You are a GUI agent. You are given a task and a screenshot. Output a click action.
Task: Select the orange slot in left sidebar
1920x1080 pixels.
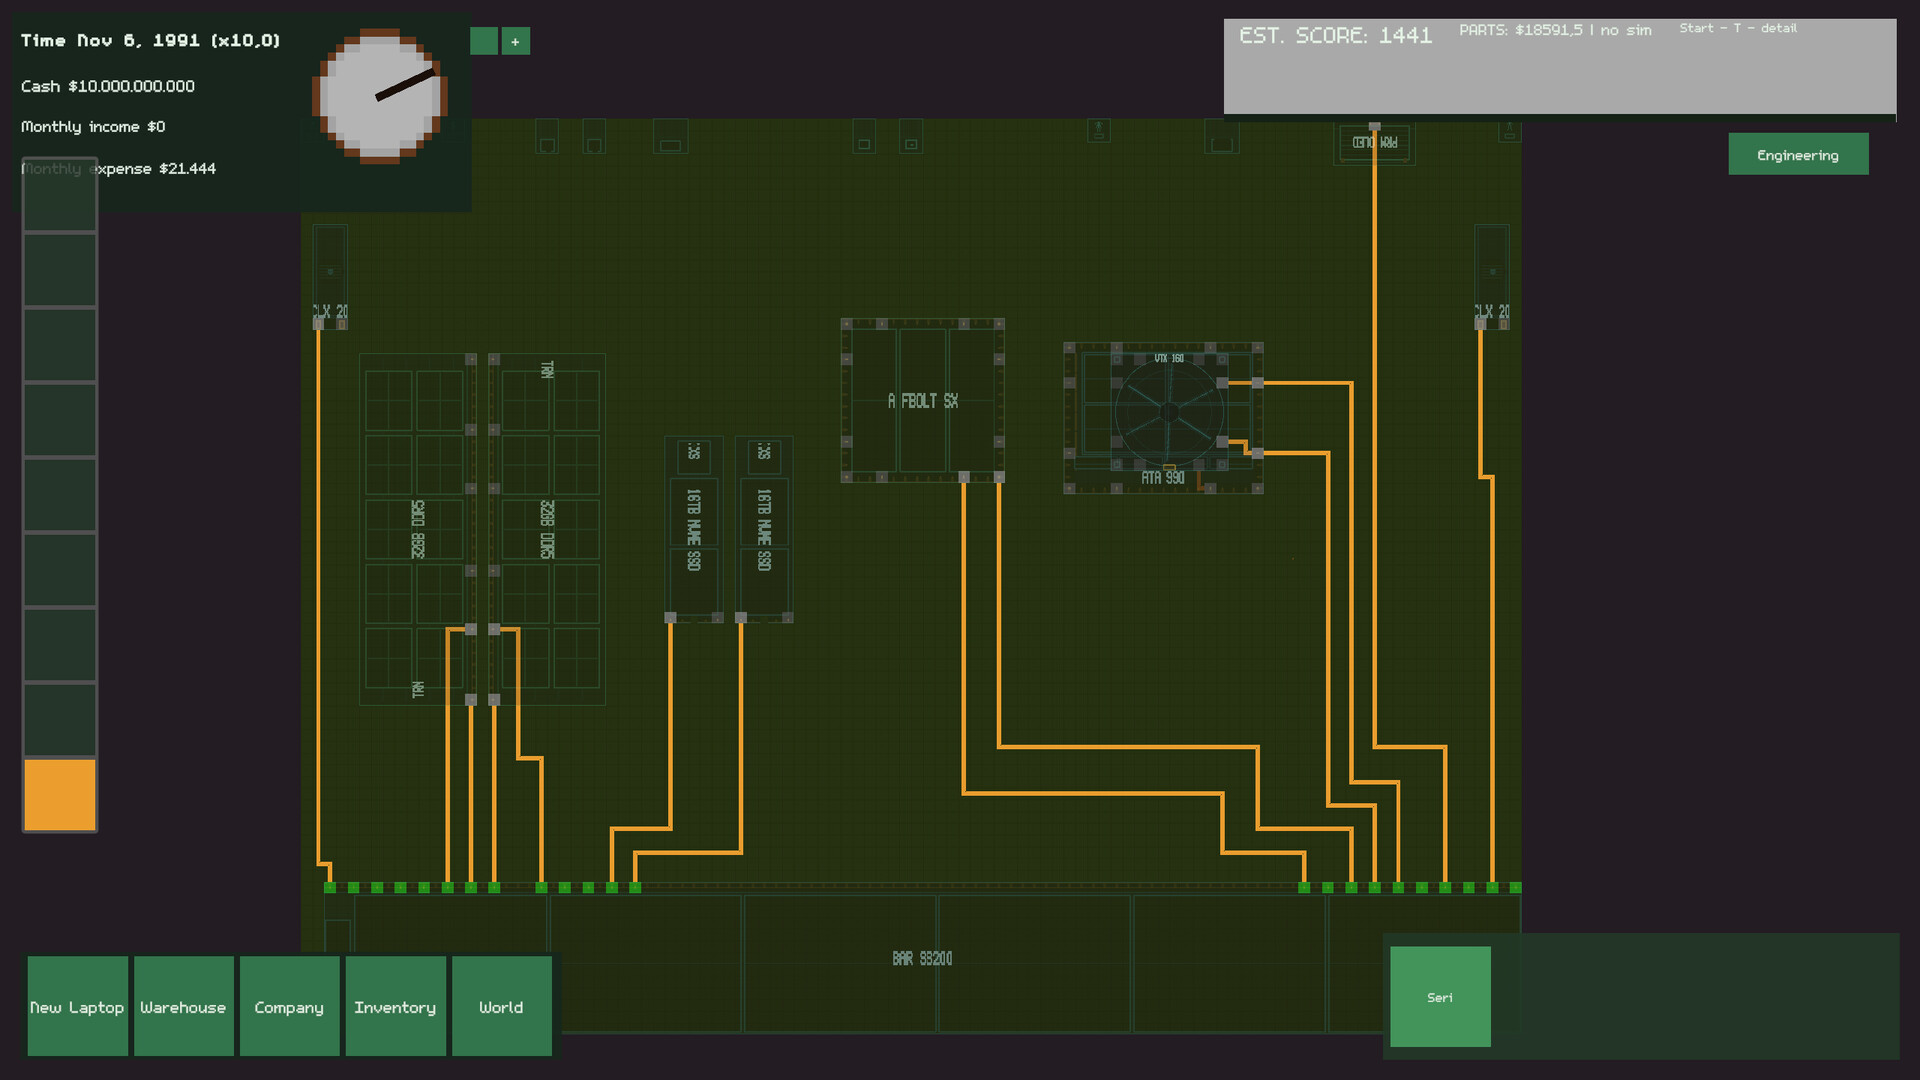point(60,795)
